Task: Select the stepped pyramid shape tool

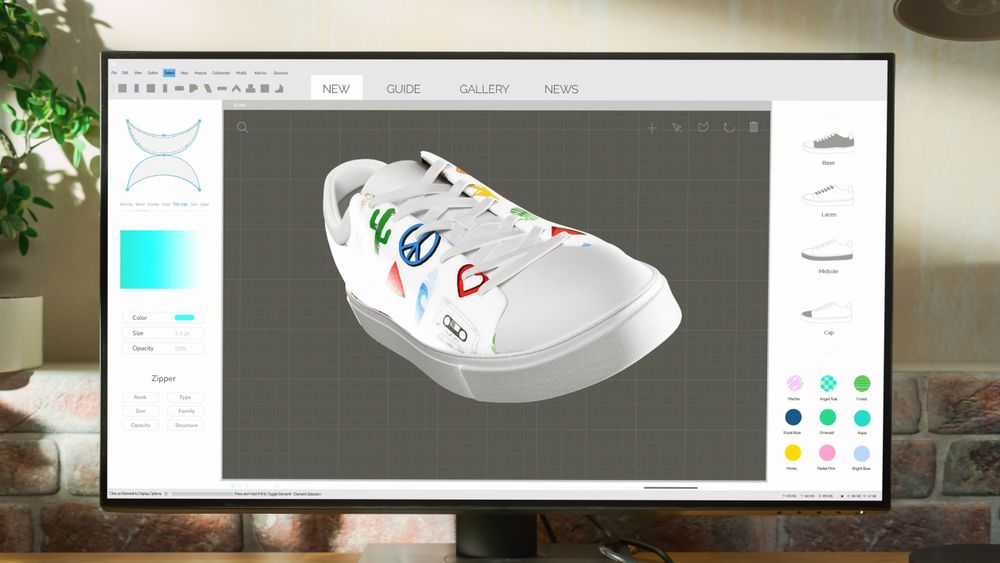Action: [251, 89]
